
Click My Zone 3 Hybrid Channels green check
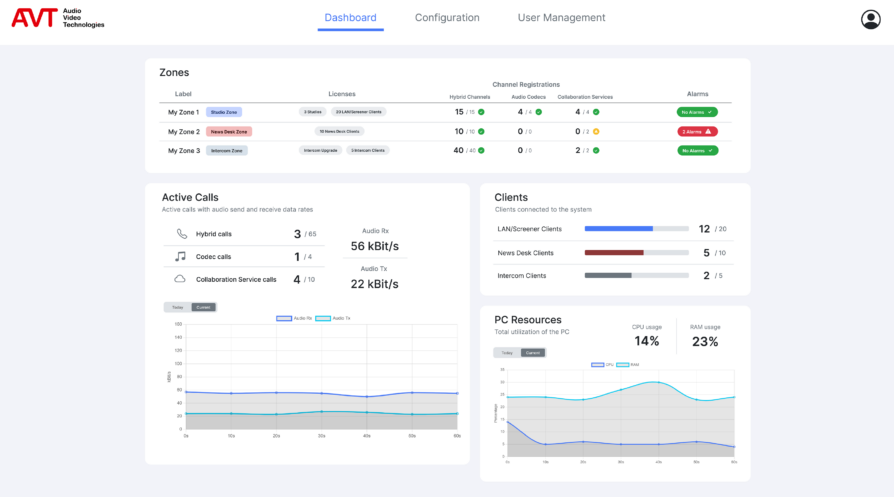[481, 150]
